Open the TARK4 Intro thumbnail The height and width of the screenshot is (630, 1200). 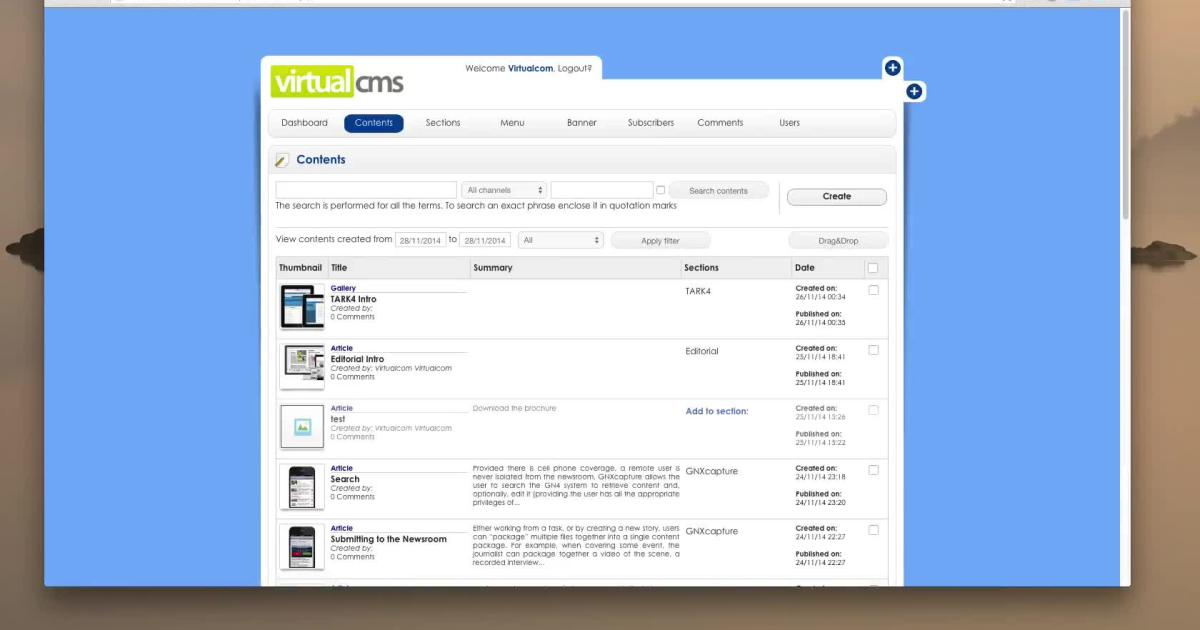(x=302, y=307)
